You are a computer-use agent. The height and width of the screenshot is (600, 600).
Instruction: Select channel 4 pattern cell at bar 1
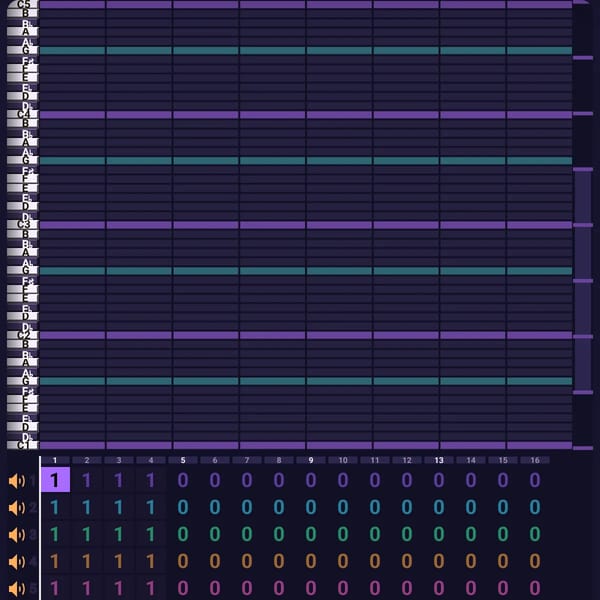[x=55, y=561]
